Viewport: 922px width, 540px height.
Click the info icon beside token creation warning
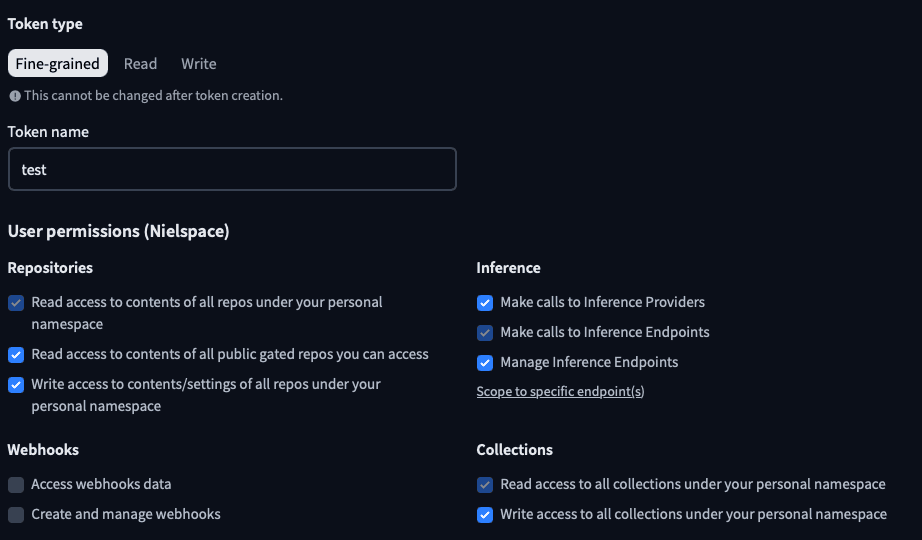click(15, 96)
